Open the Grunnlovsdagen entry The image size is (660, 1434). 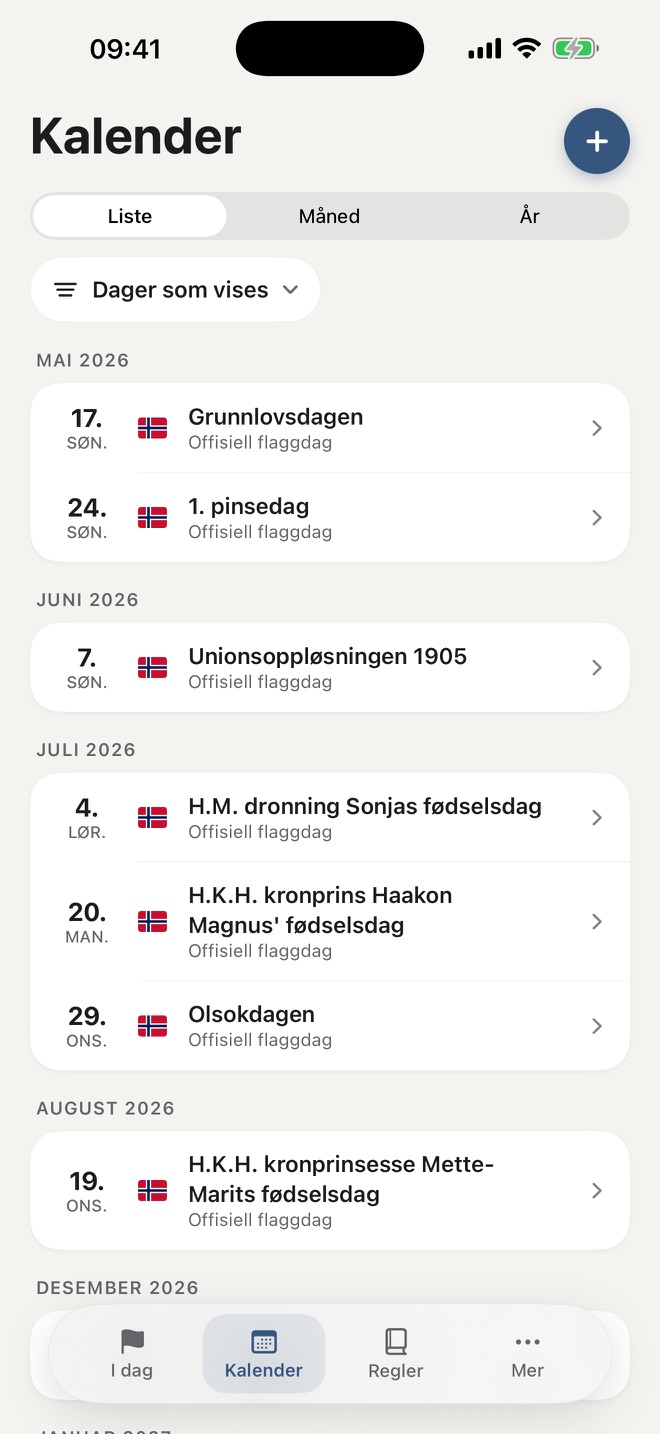[330, 428]
